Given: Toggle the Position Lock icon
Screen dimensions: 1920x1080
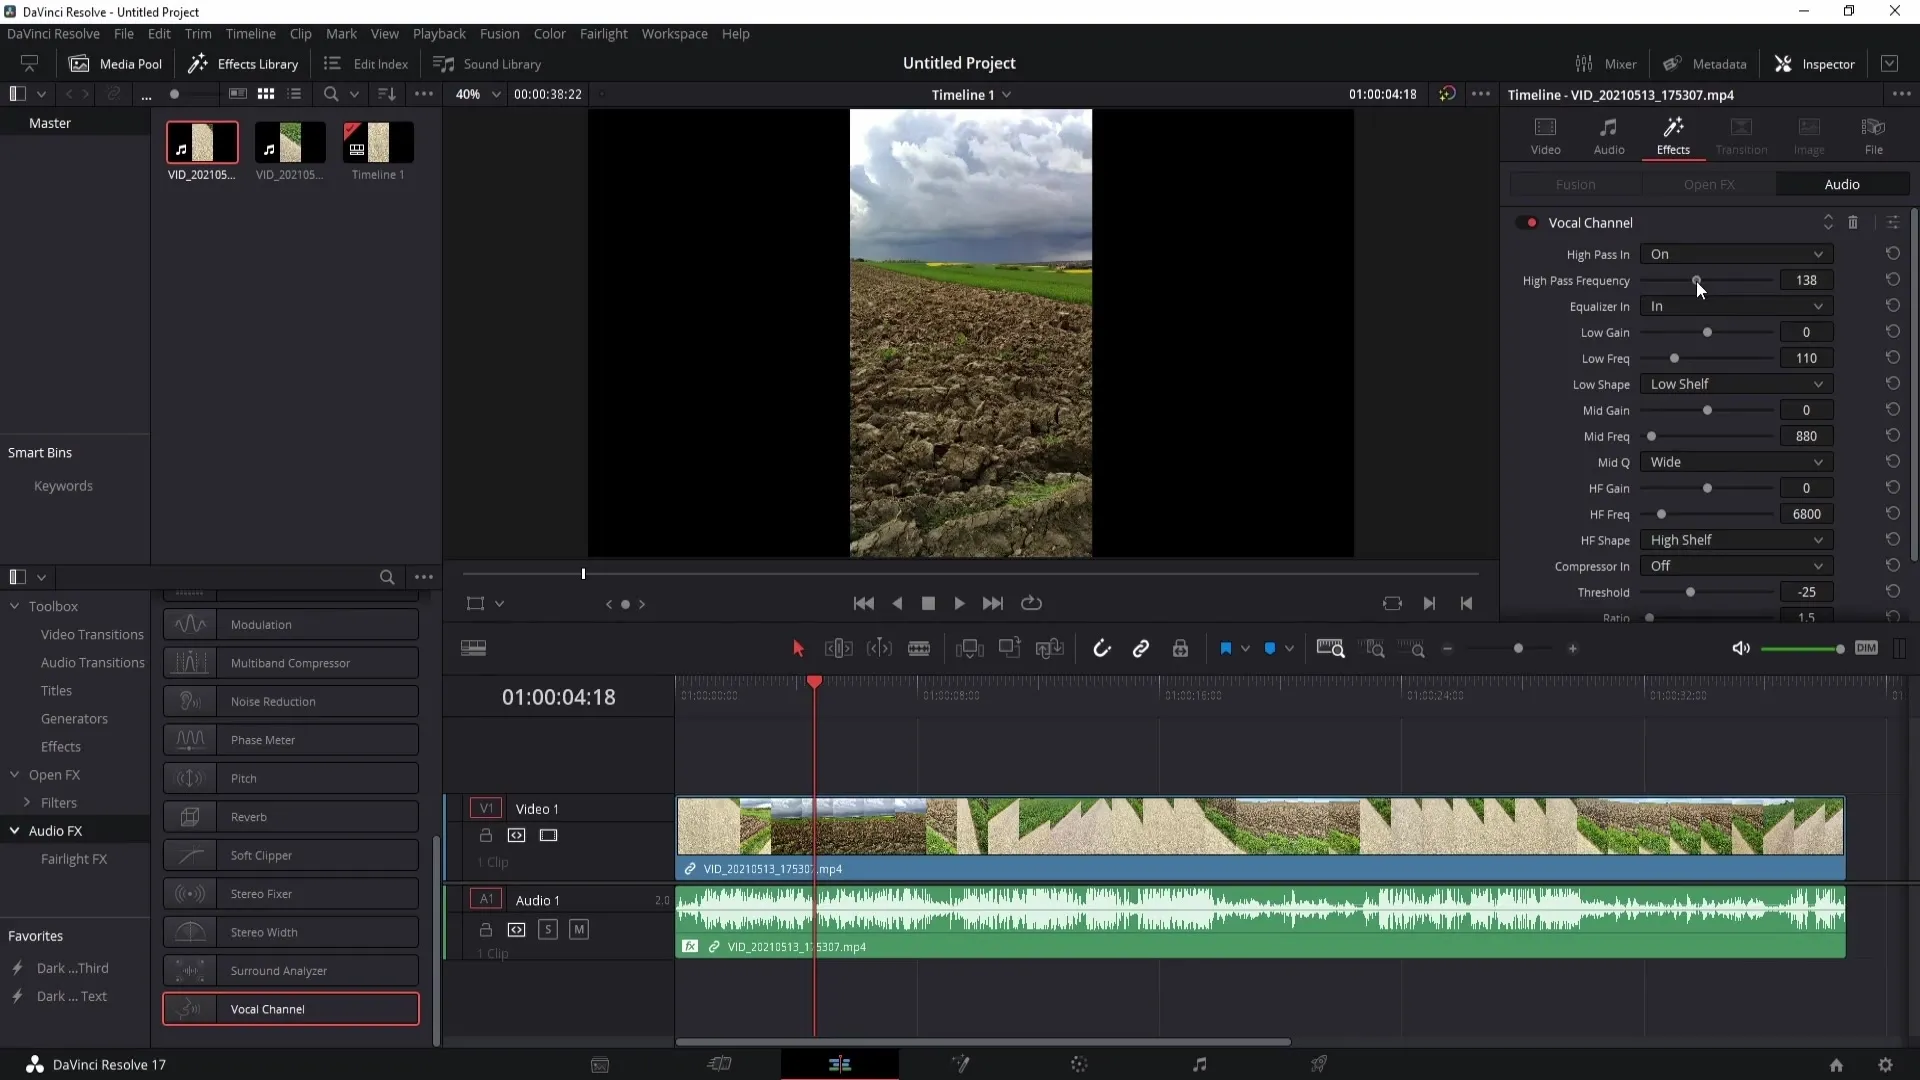Looking at the screenshot, I should (1180, 649).
